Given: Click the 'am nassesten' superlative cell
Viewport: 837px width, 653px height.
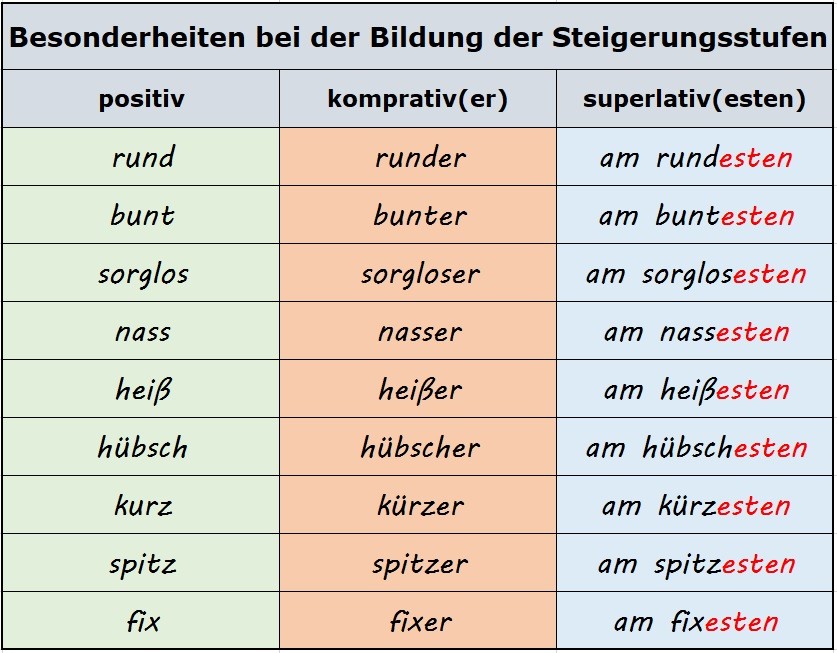Looking at the screenshot, I should pyautogui.click(x=696, y=331).
